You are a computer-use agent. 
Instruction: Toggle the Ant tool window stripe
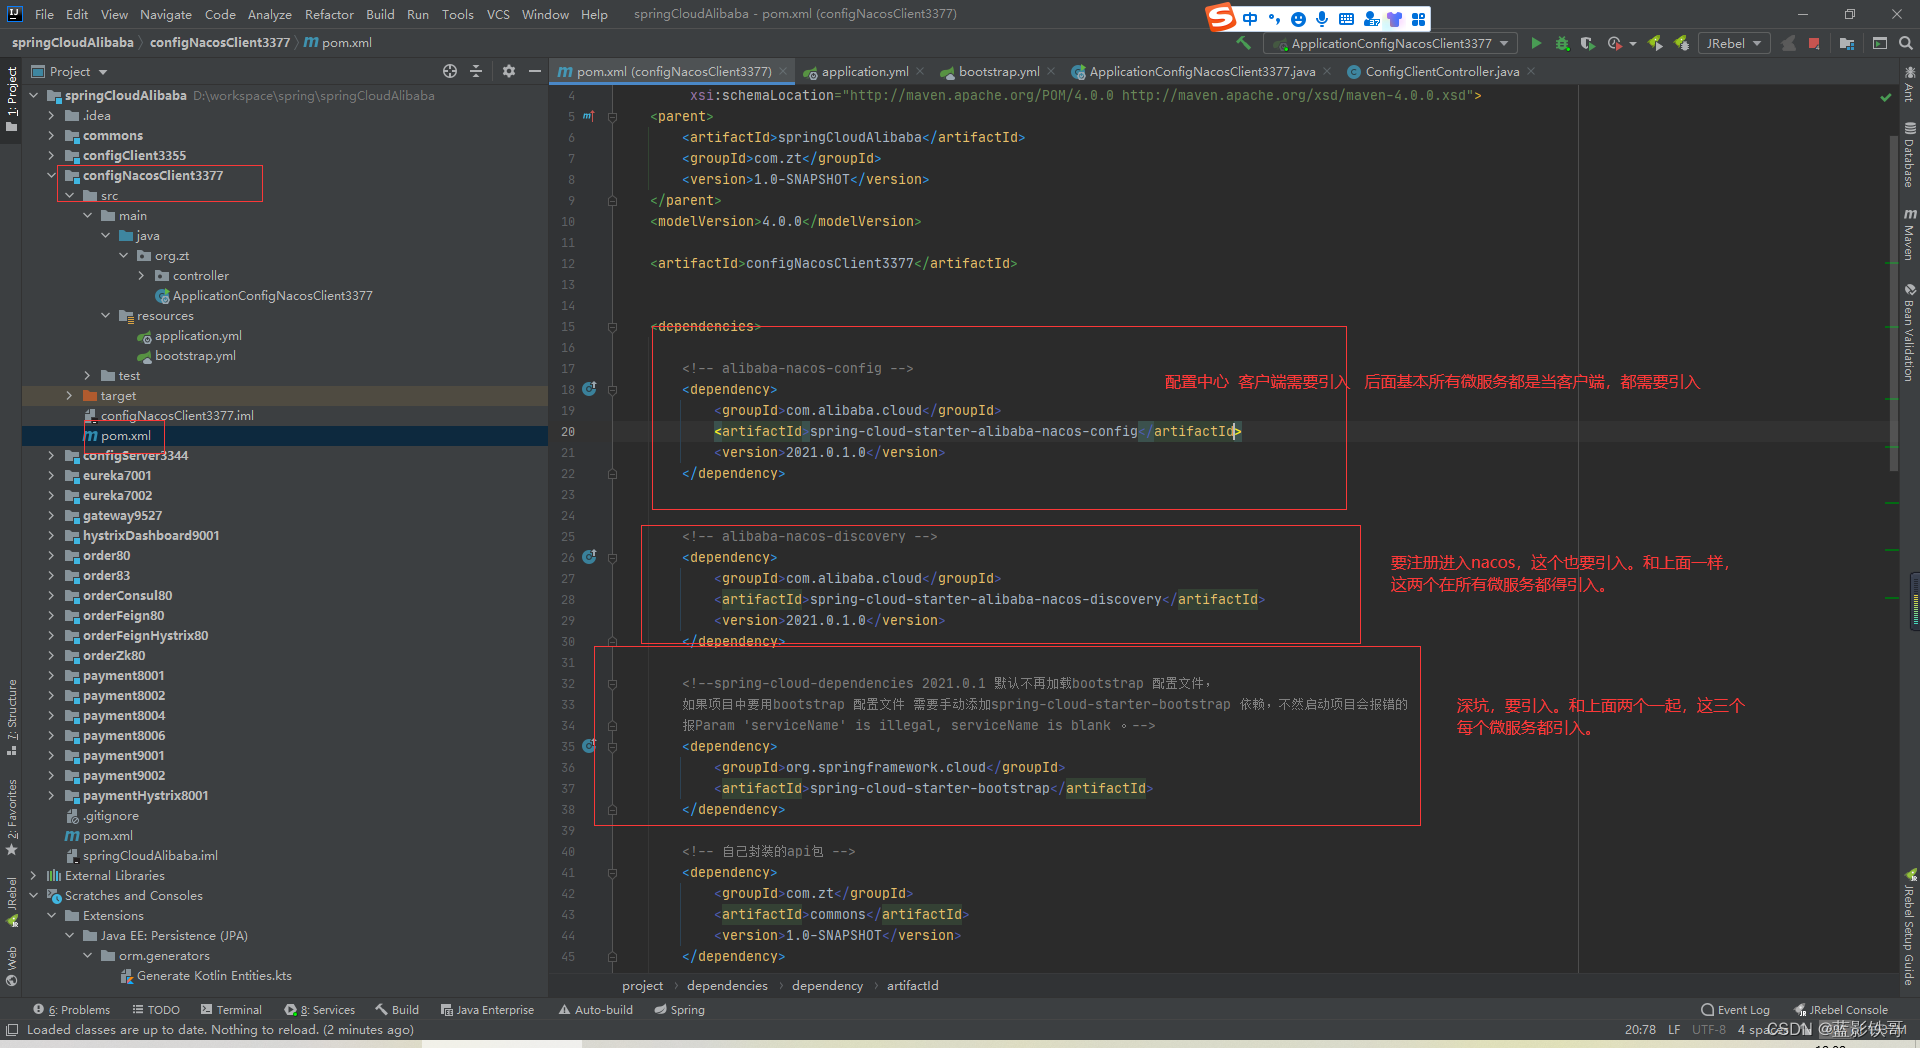click(1909, 84)
